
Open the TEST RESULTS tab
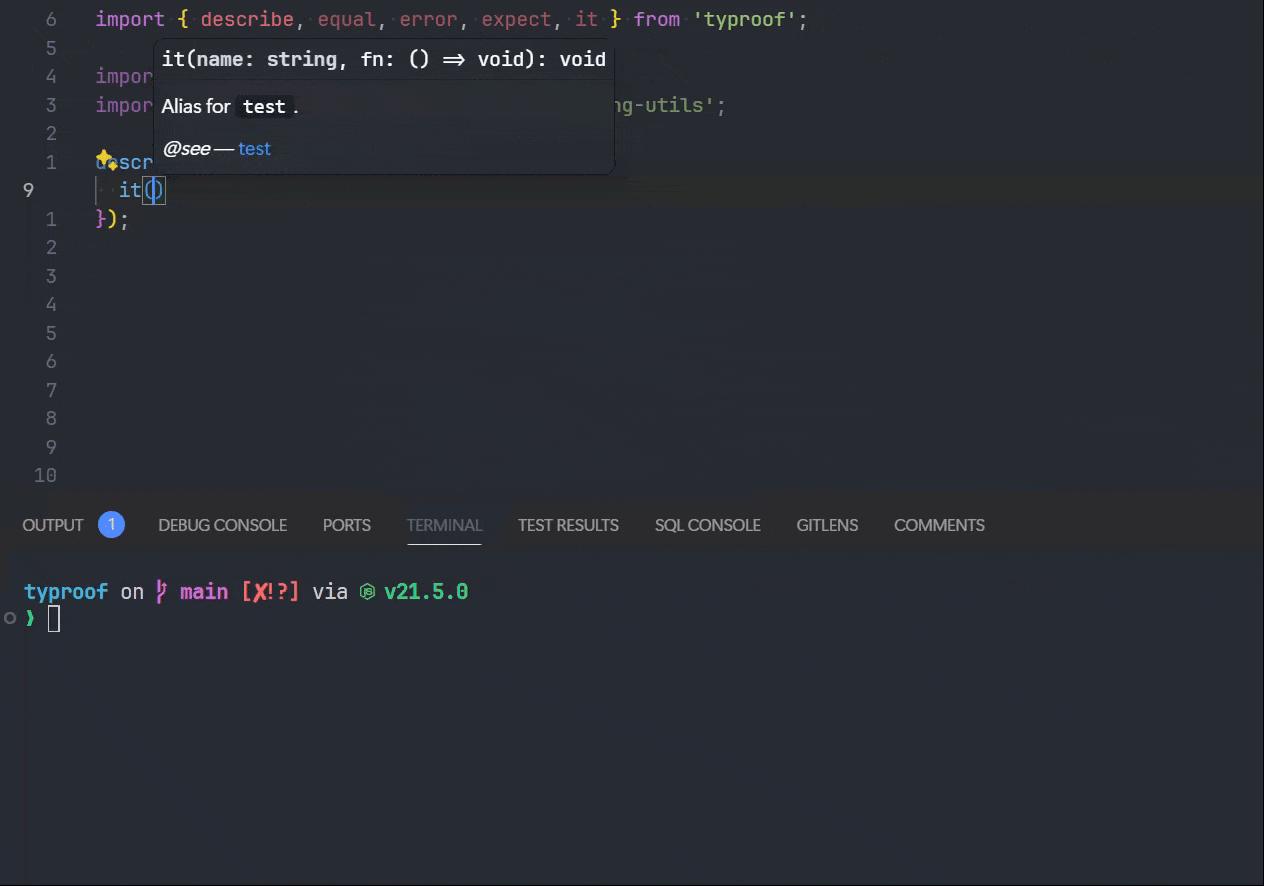pyautogui.click(x=568, y=525)
